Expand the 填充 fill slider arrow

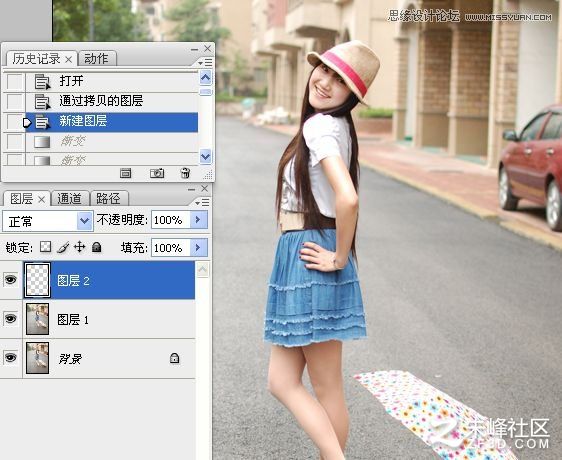pos(198,247)
